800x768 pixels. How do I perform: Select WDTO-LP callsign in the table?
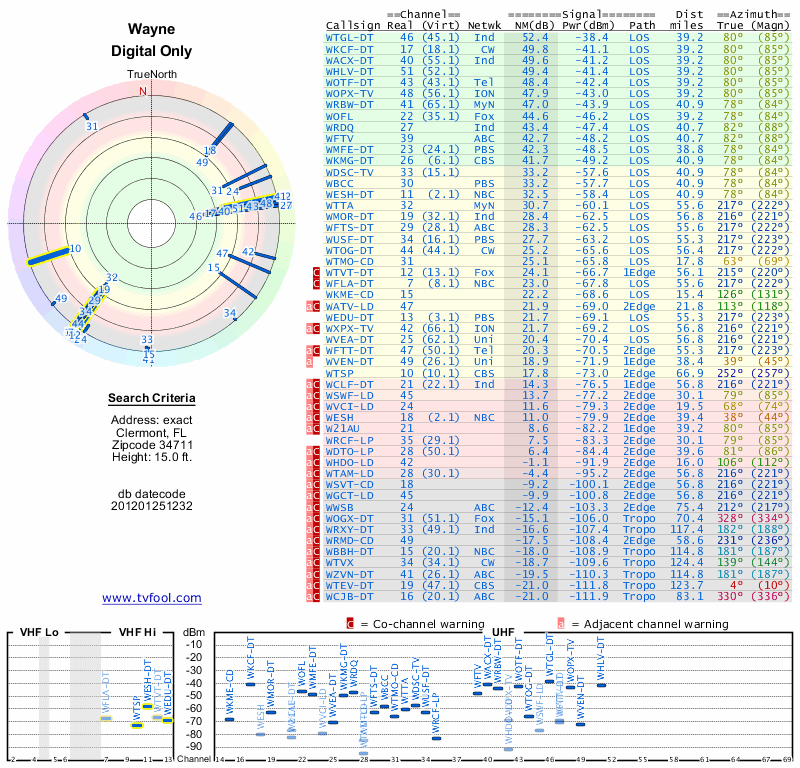[x=349, y=452]
